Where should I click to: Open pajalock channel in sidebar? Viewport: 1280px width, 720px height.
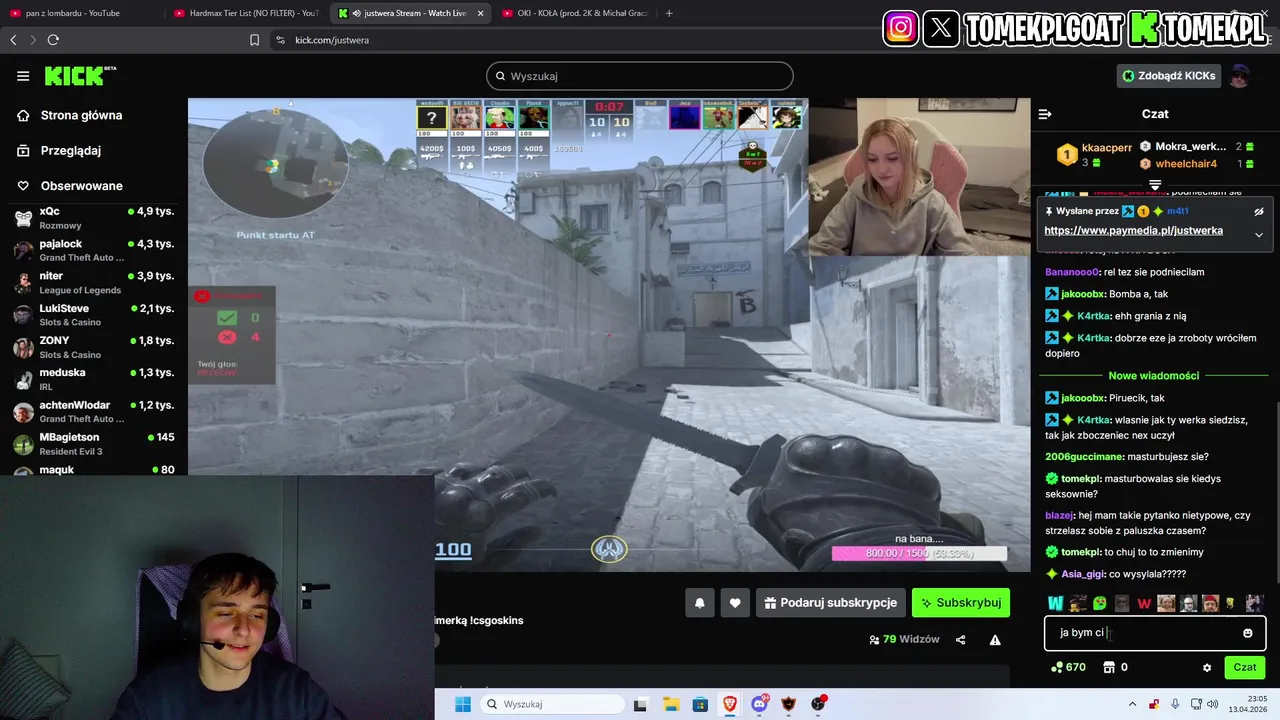coord(94,250)
